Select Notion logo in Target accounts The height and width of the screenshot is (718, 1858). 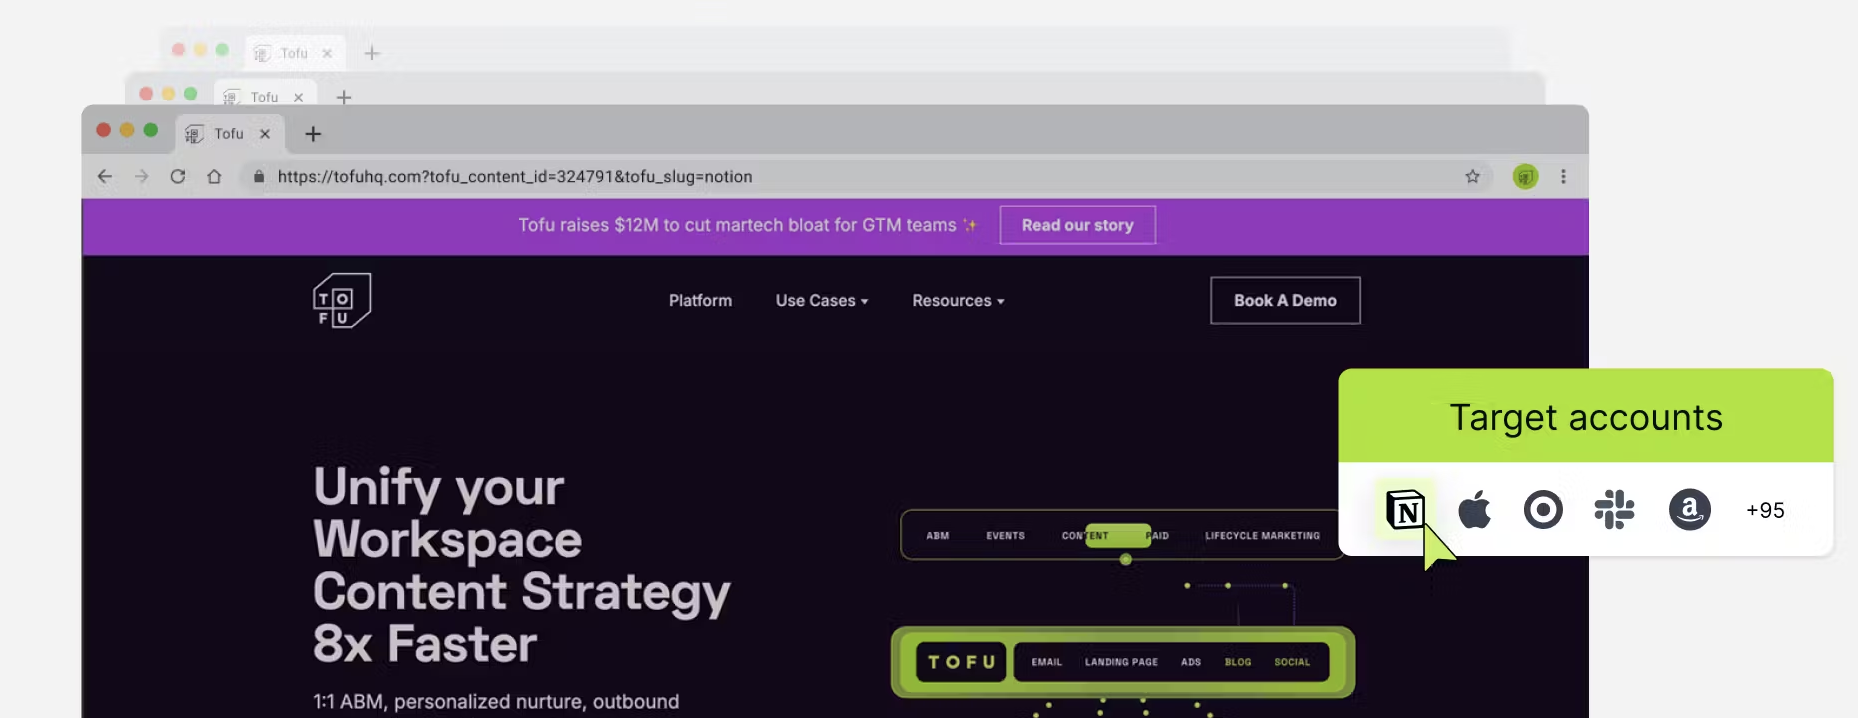click(1405, 510)
